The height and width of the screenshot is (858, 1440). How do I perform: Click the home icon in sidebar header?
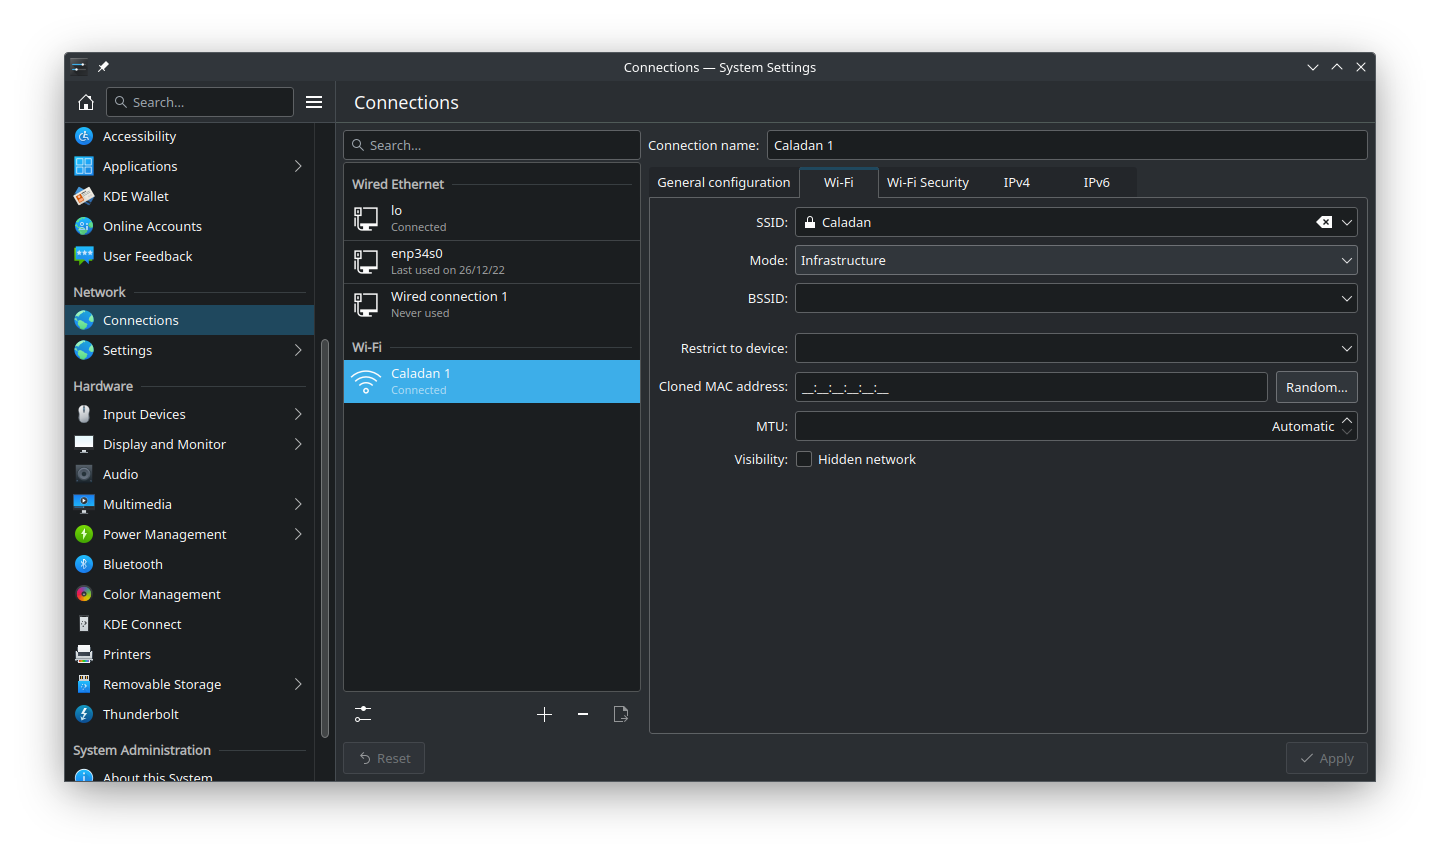(x=86, y=102)
